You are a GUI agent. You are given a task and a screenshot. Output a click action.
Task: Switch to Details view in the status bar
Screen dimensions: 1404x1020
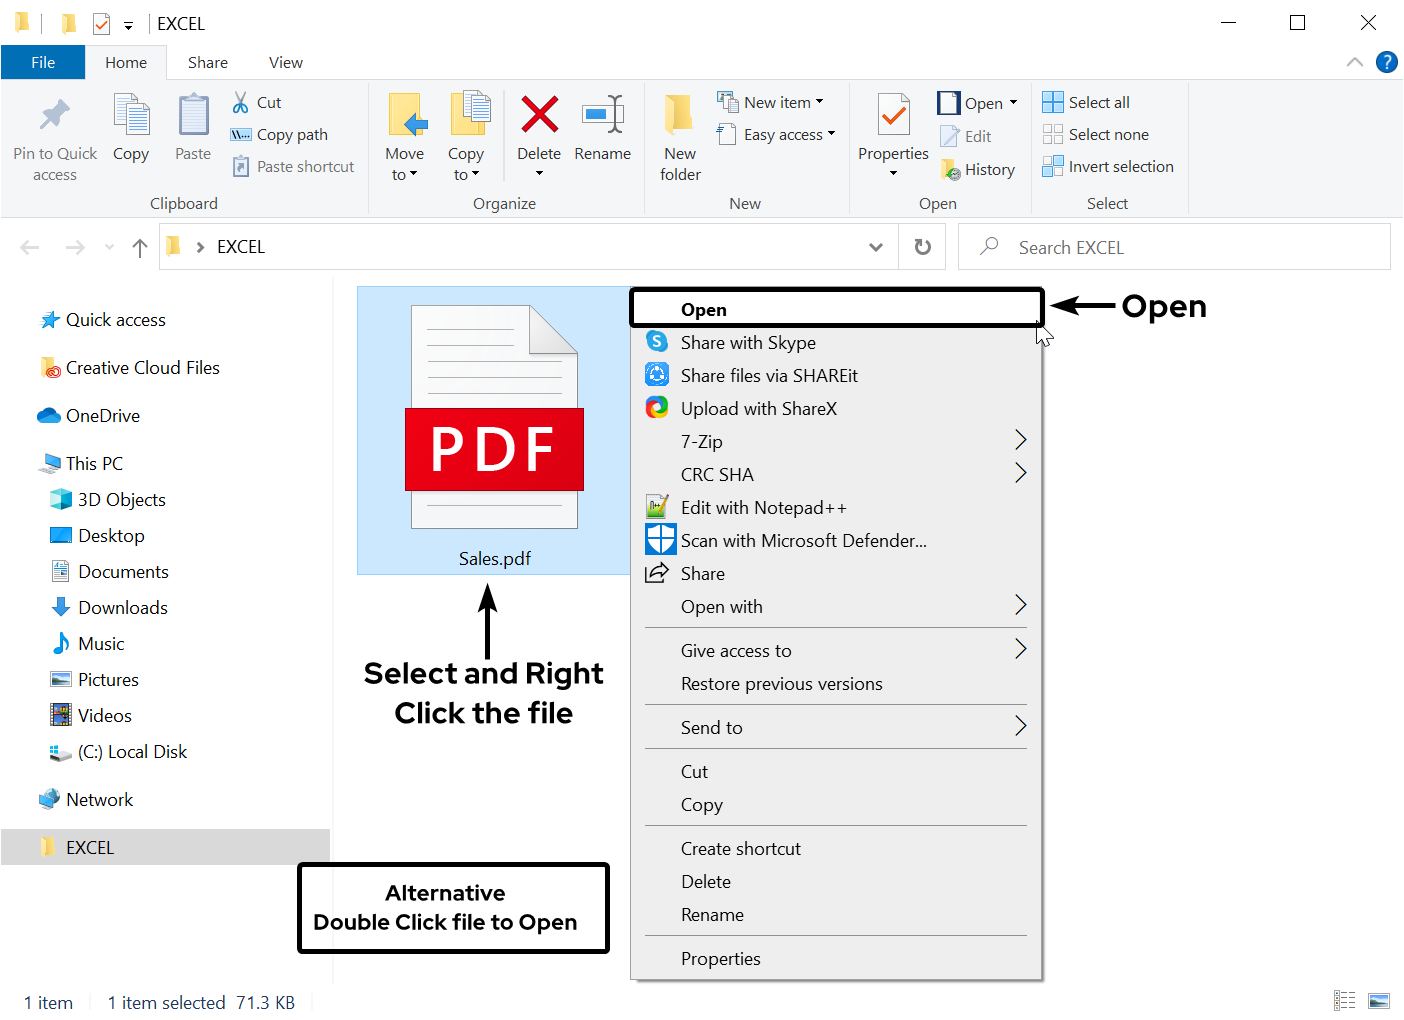pyautogui.click(x=1344, y=1000)
